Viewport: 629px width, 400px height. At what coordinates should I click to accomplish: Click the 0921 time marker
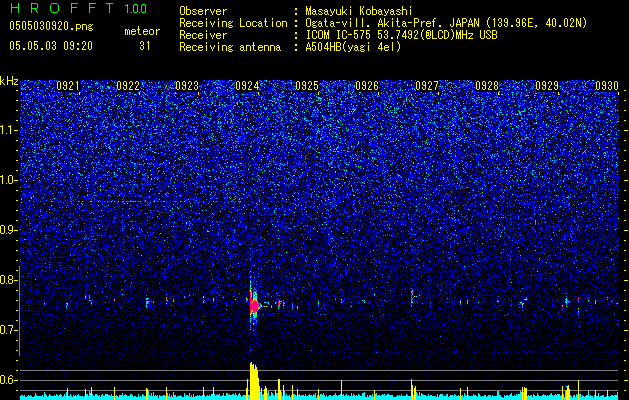[68, 86]
